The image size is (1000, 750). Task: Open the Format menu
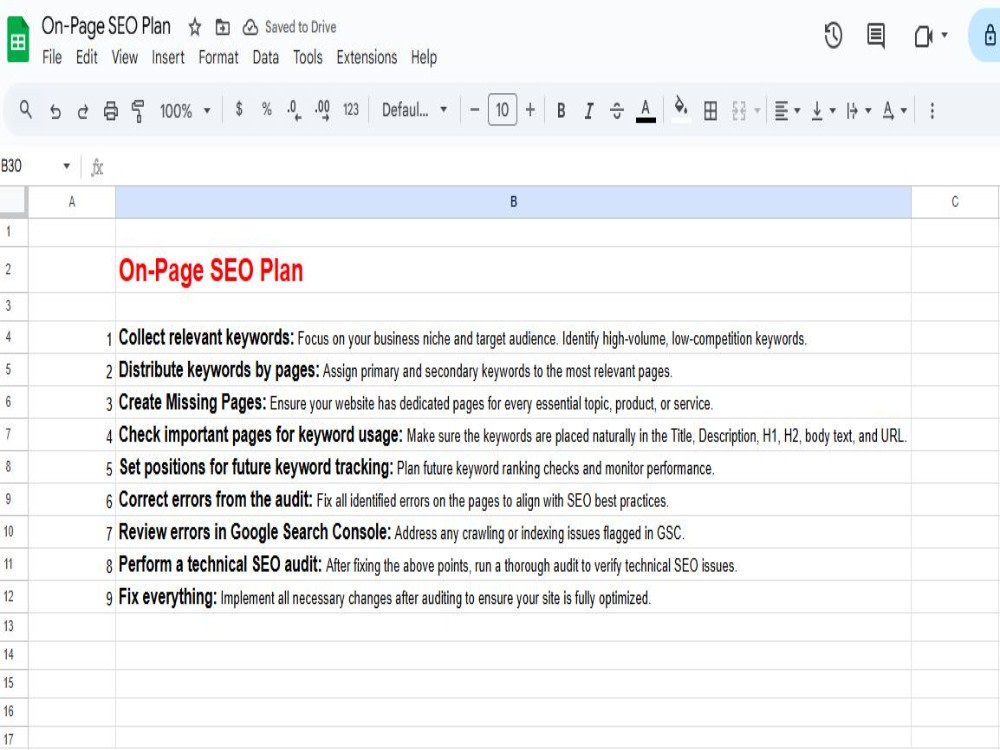(218, 57)
